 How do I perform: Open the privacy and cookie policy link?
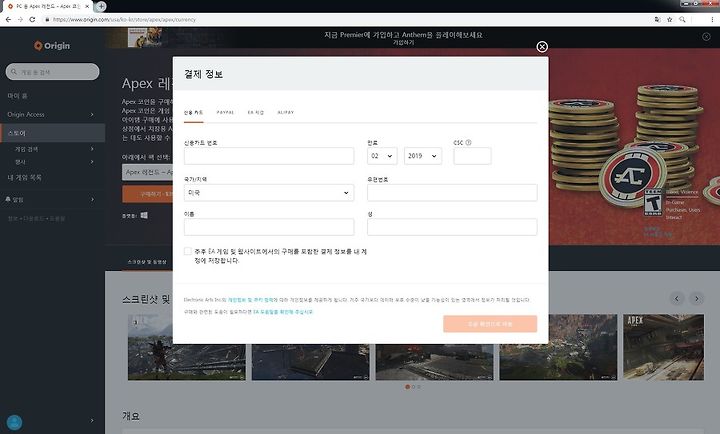(250, 300)
